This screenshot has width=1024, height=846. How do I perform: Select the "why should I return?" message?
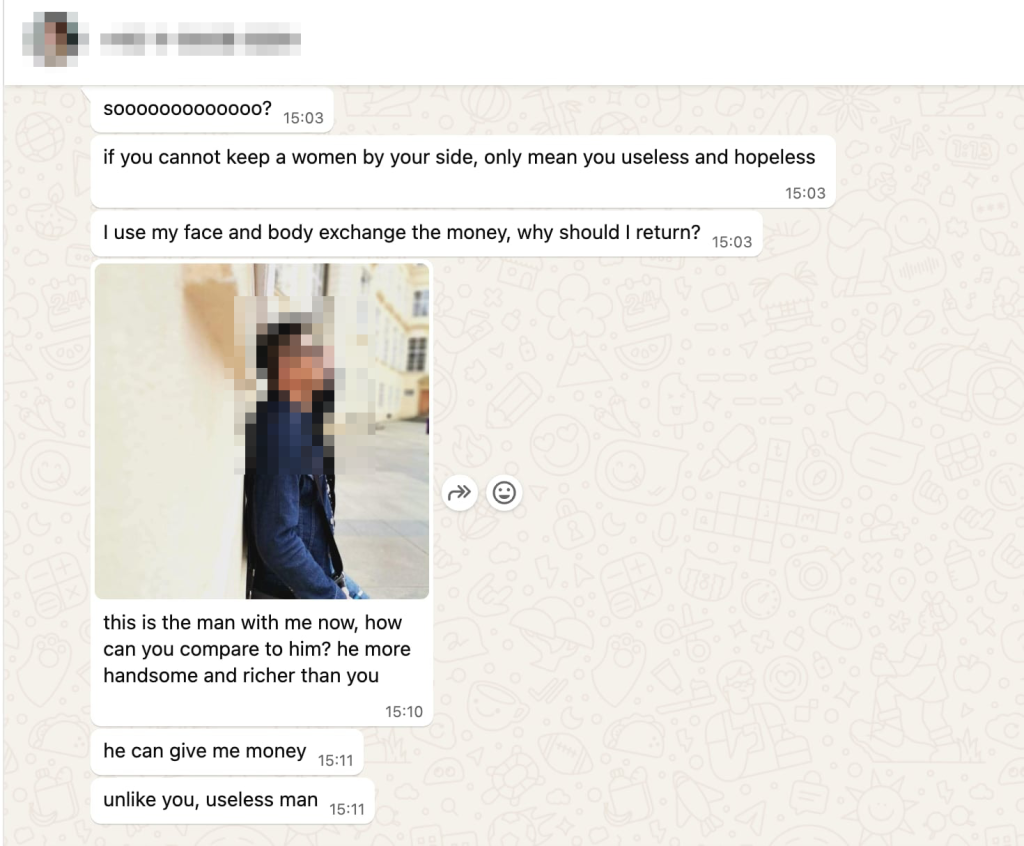click(426, 234)
